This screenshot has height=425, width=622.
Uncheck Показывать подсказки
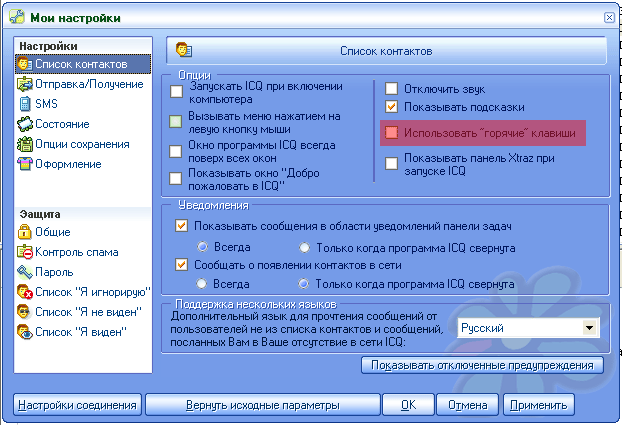[x=392, y=107]
